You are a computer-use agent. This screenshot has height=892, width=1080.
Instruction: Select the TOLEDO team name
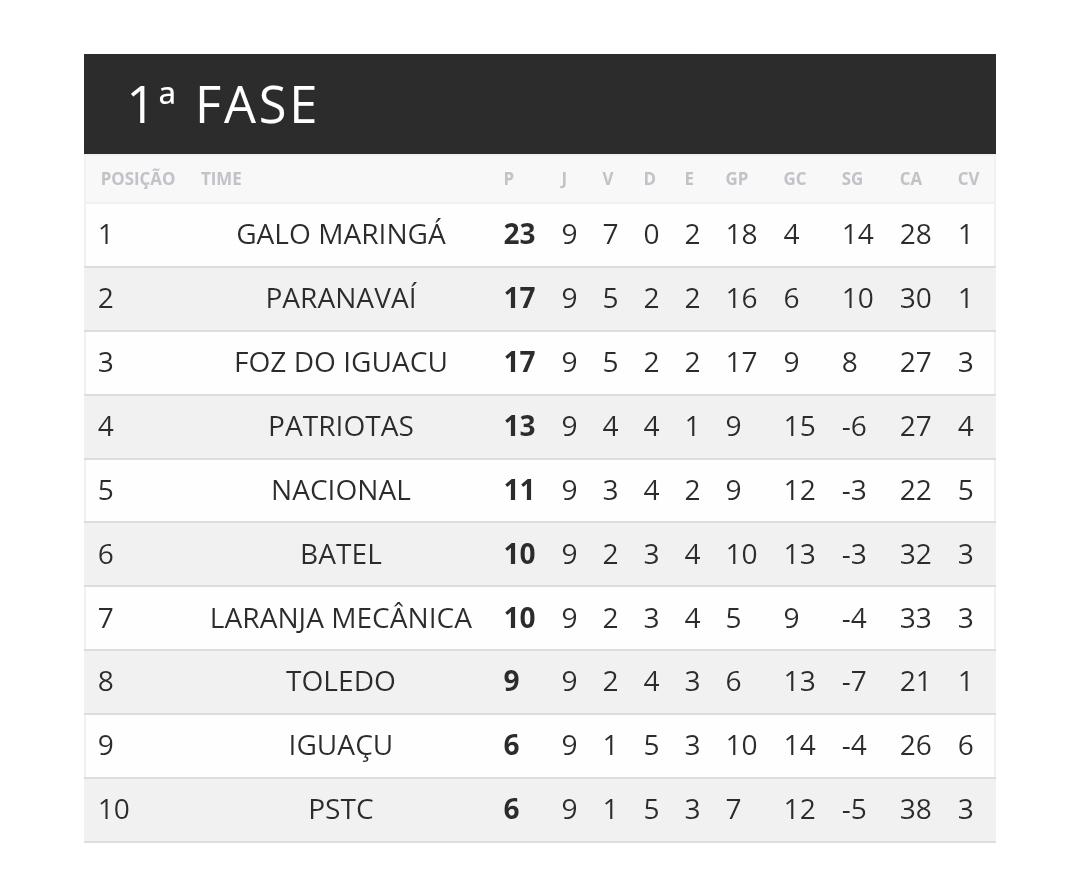click(x=341, y=681)
